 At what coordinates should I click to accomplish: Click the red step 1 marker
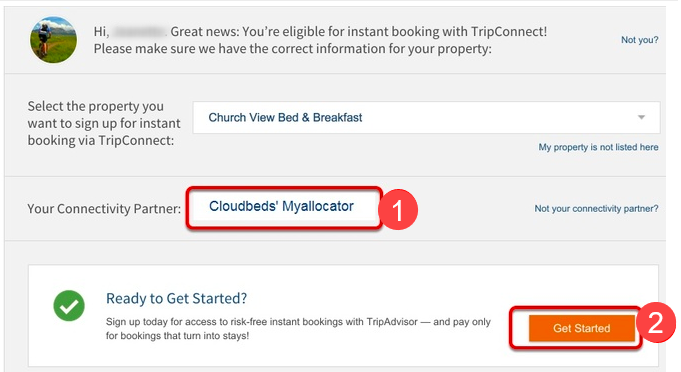pos(398,210)
